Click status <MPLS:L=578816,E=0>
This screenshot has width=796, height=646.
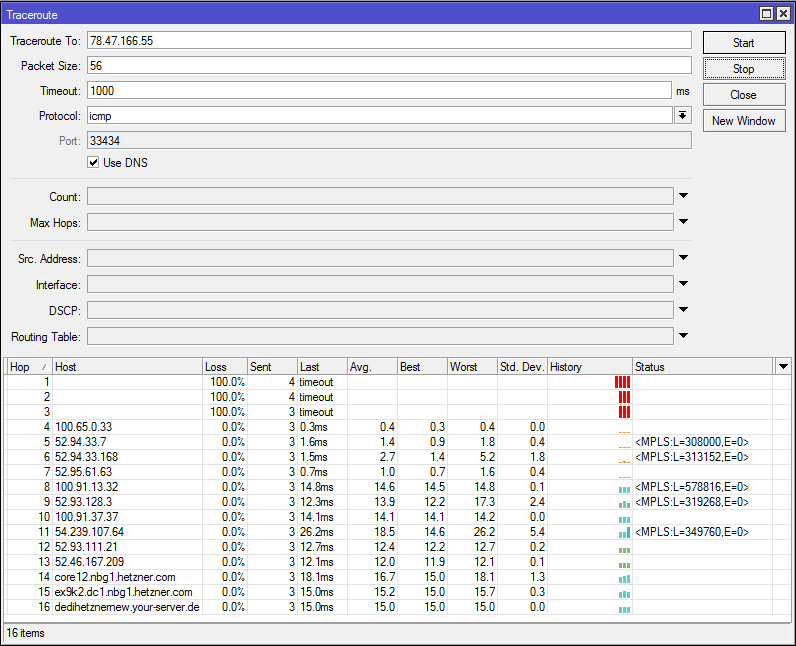pos(692,487)
